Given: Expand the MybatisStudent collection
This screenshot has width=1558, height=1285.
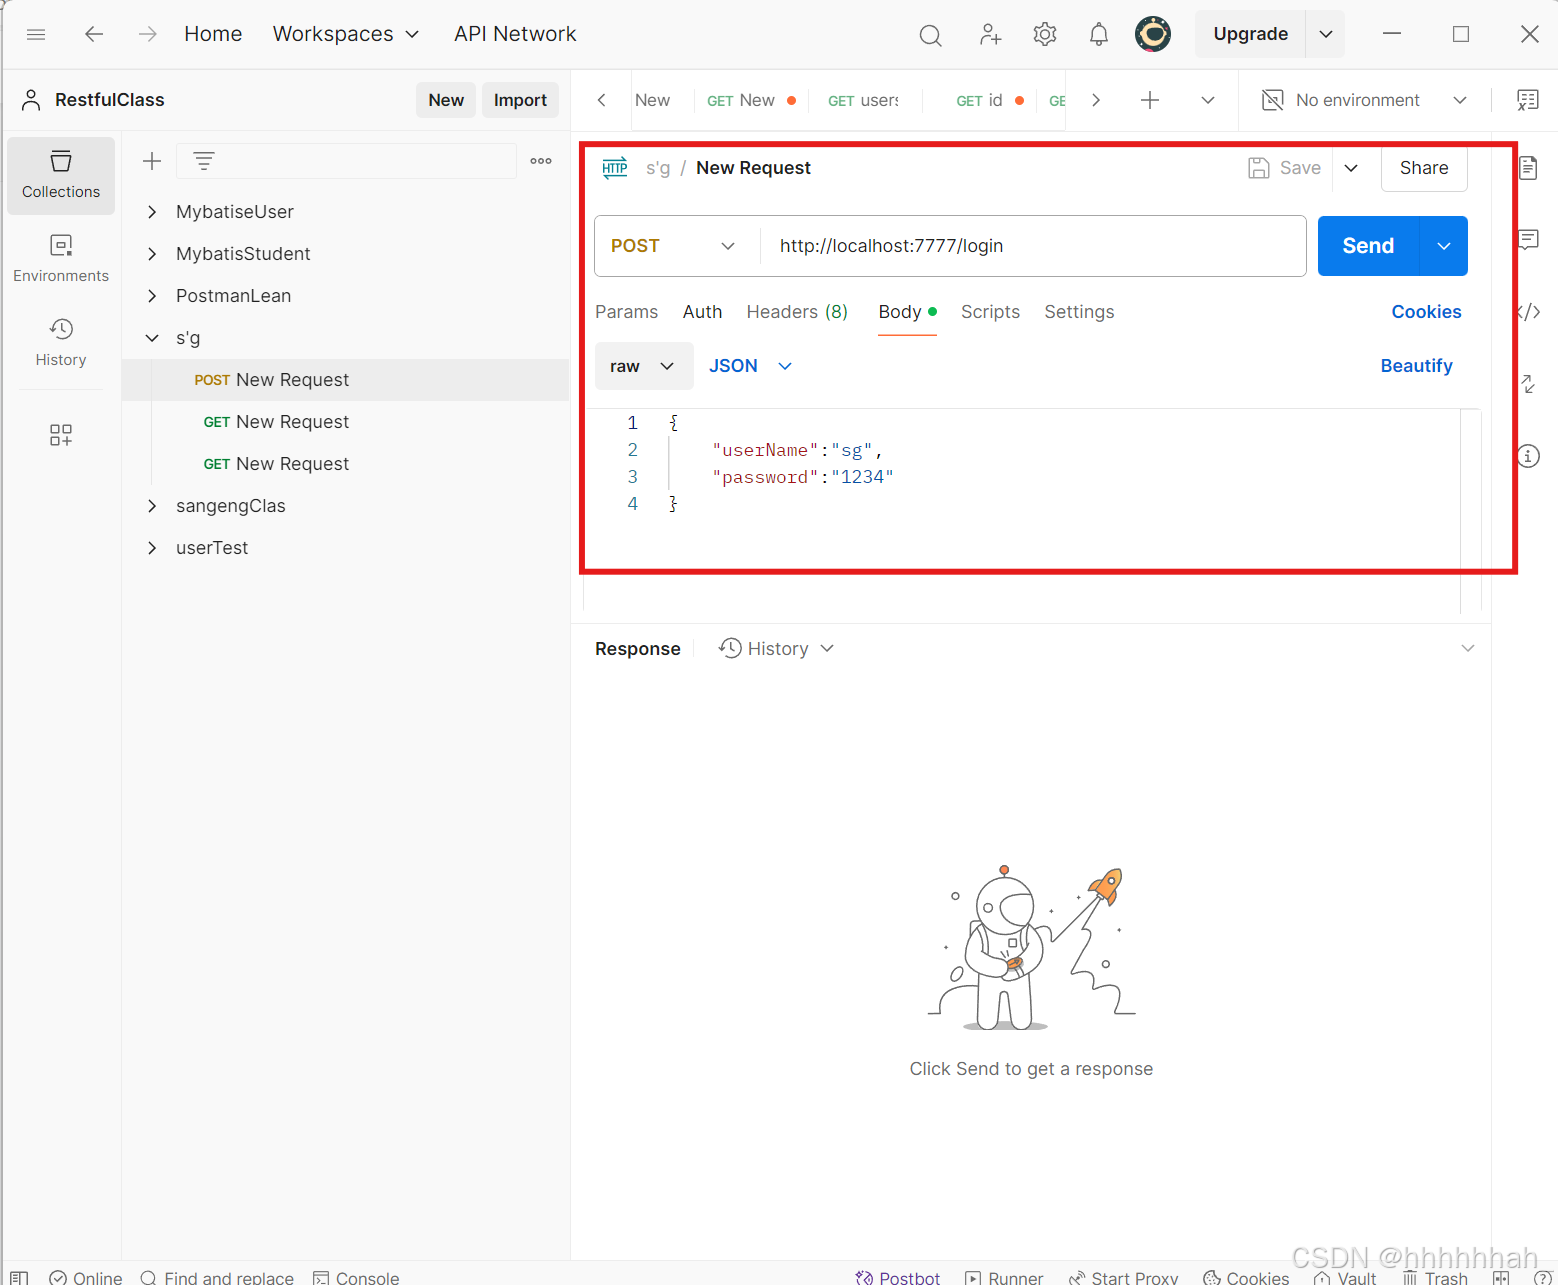Looking at the screenshot, I should point(152,254).
